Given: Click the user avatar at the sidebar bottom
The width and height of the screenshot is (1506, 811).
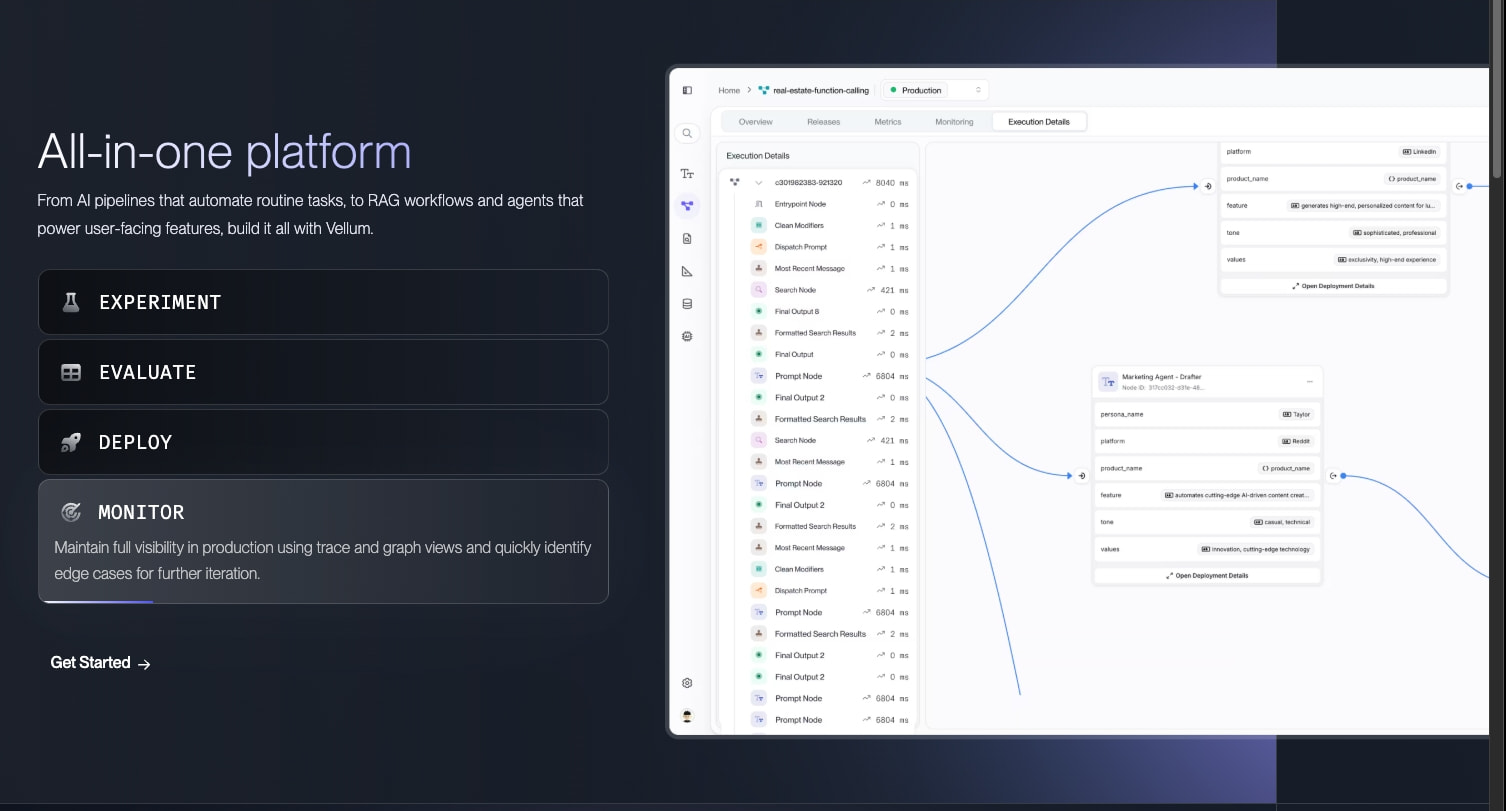Looking at the screenshot, I should click(x=687, y=716).
